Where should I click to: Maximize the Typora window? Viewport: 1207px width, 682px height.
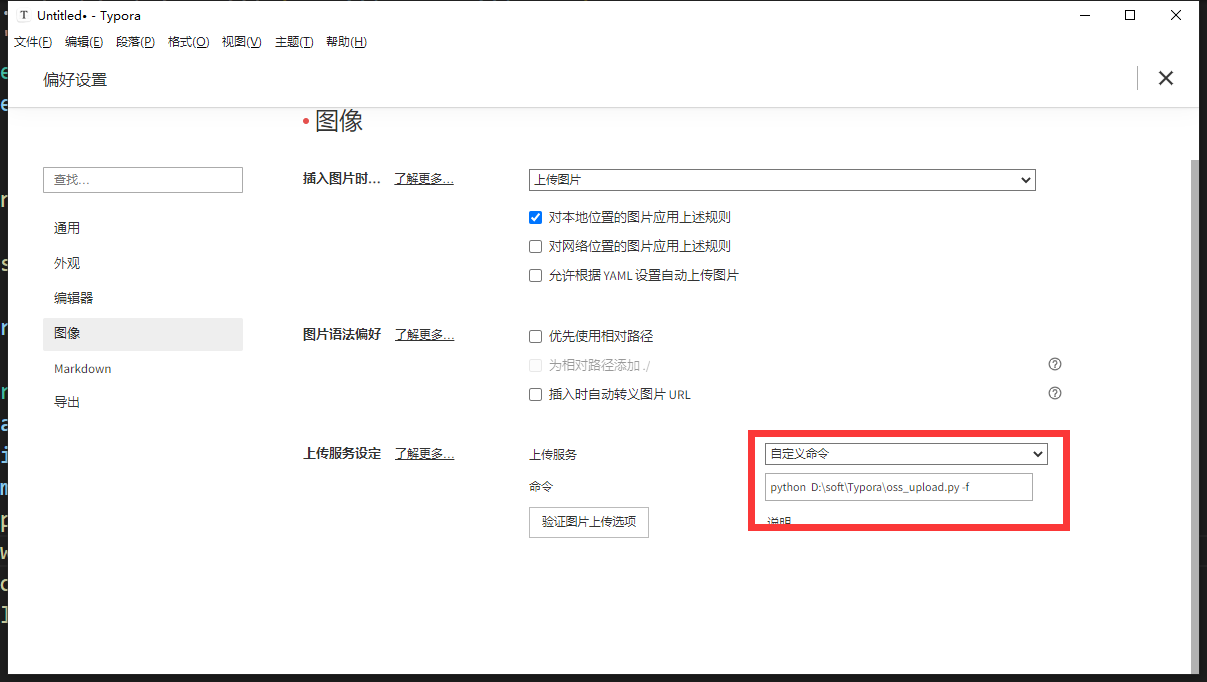pos(1130,15)
